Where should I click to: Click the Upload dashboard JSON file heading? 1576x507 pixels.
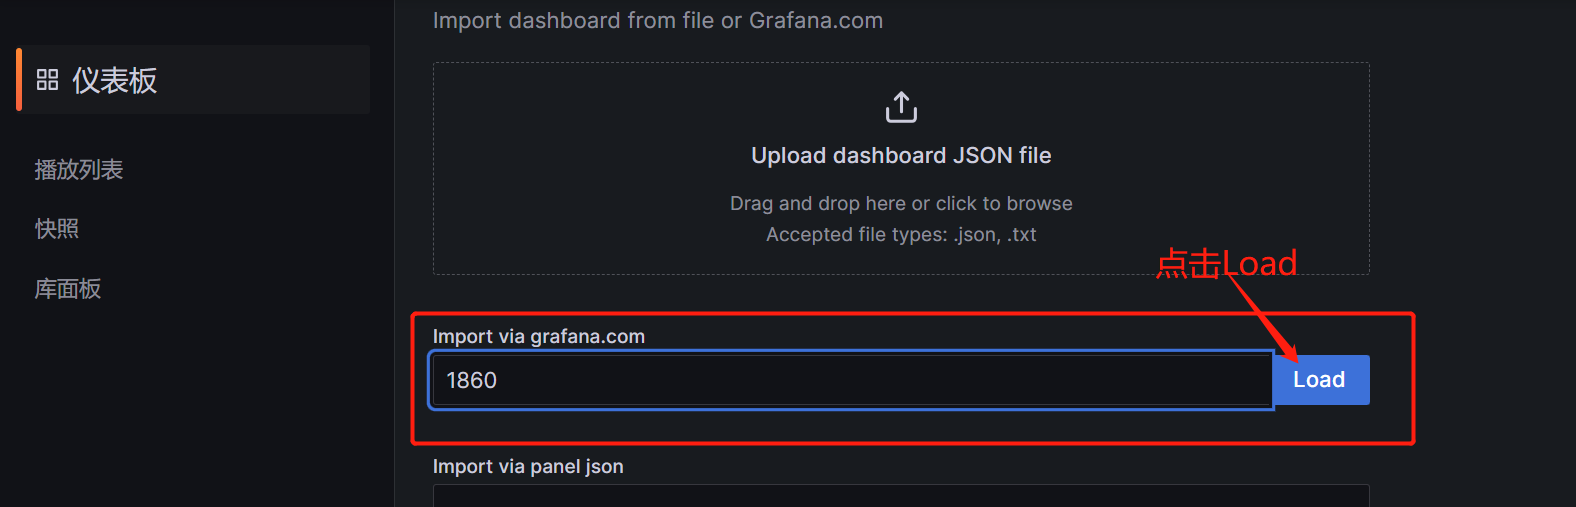901,156
